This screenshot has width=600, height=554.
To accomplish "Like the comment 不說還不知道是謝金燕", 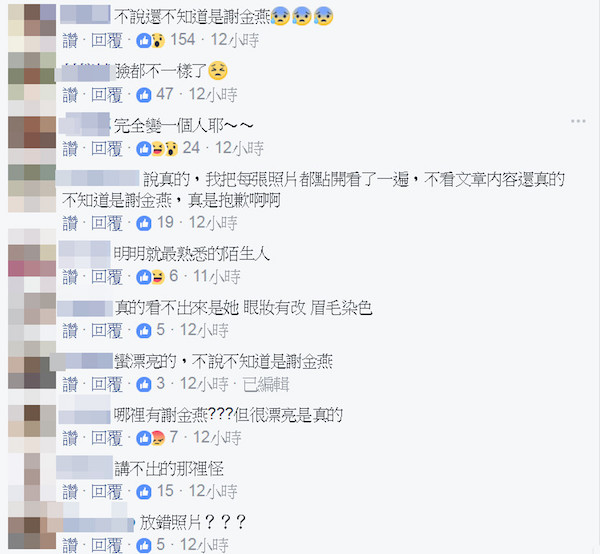I will click(x=70, y=41).
